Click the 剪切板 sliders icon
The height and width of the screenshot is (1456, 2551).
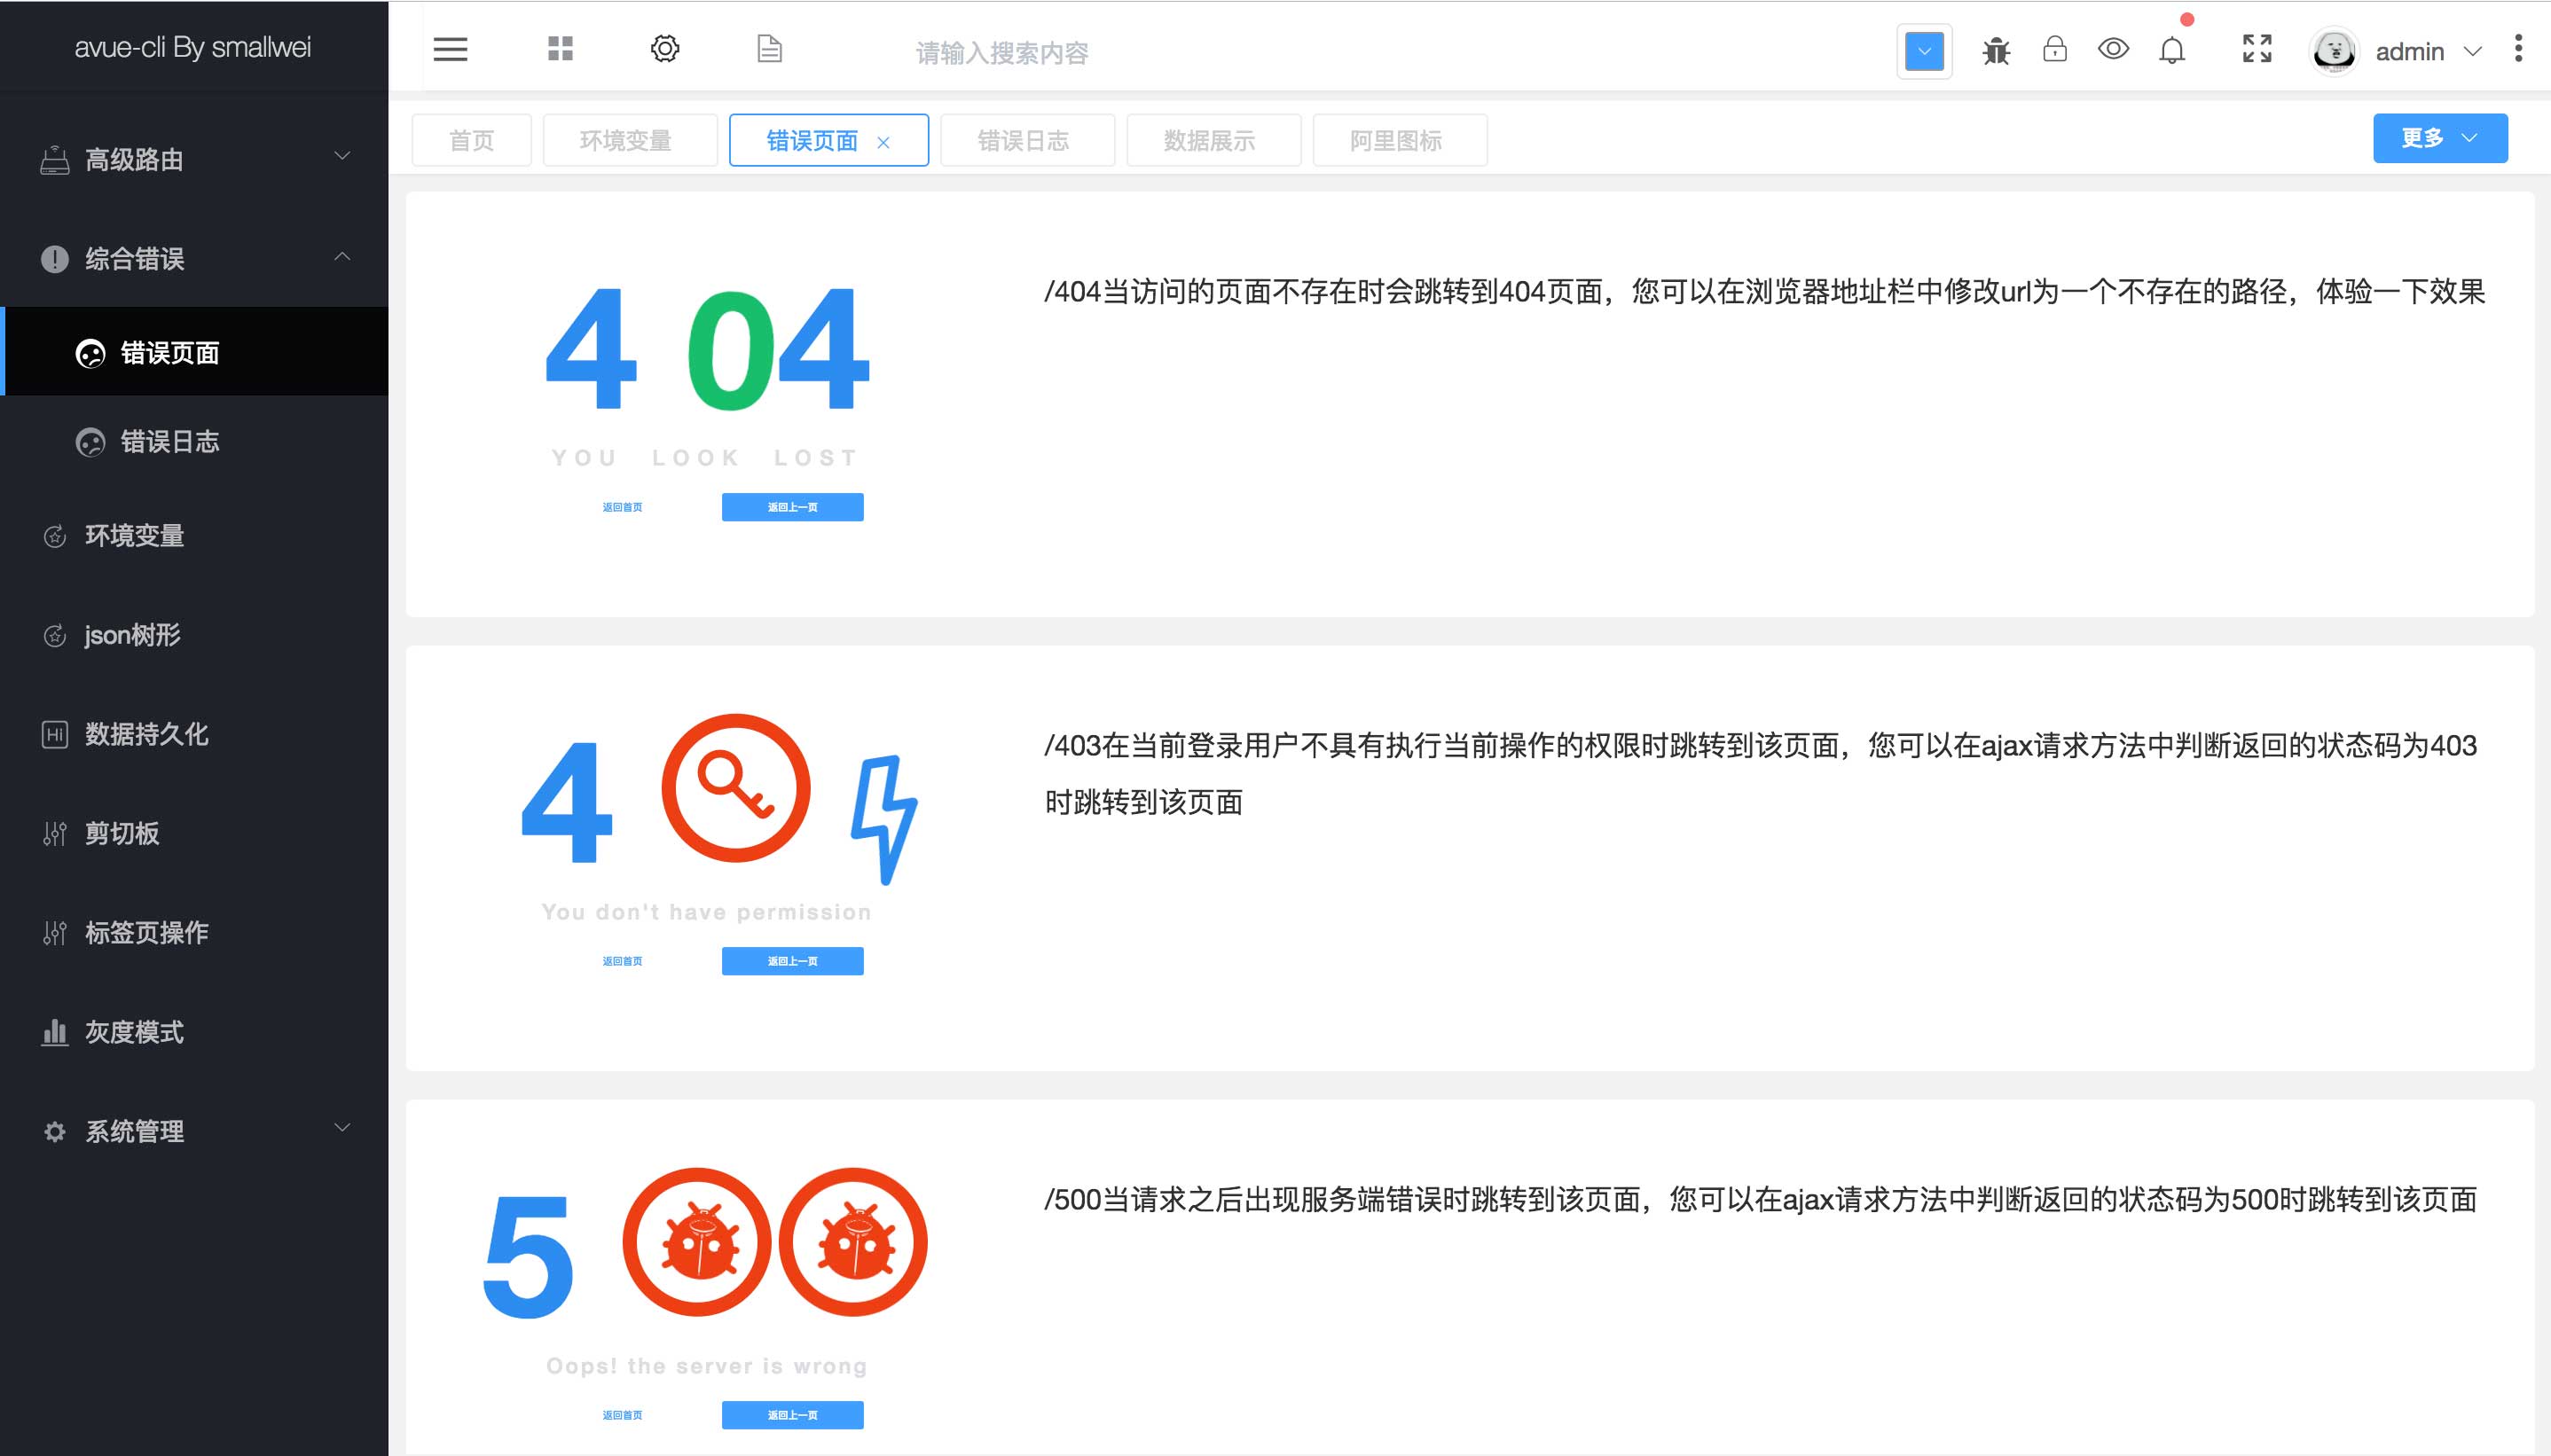[54, 833]
